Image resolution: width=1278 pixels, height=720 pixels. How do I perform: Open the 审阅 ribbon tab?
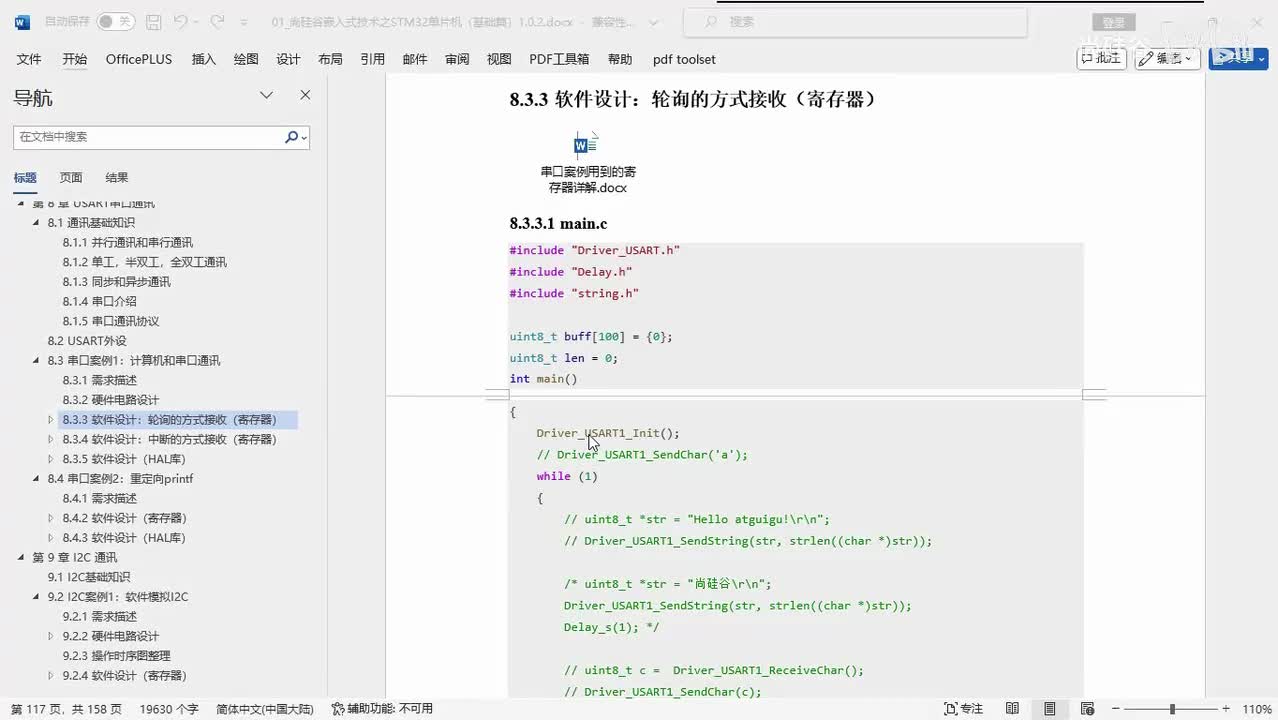tap(457, 59)
